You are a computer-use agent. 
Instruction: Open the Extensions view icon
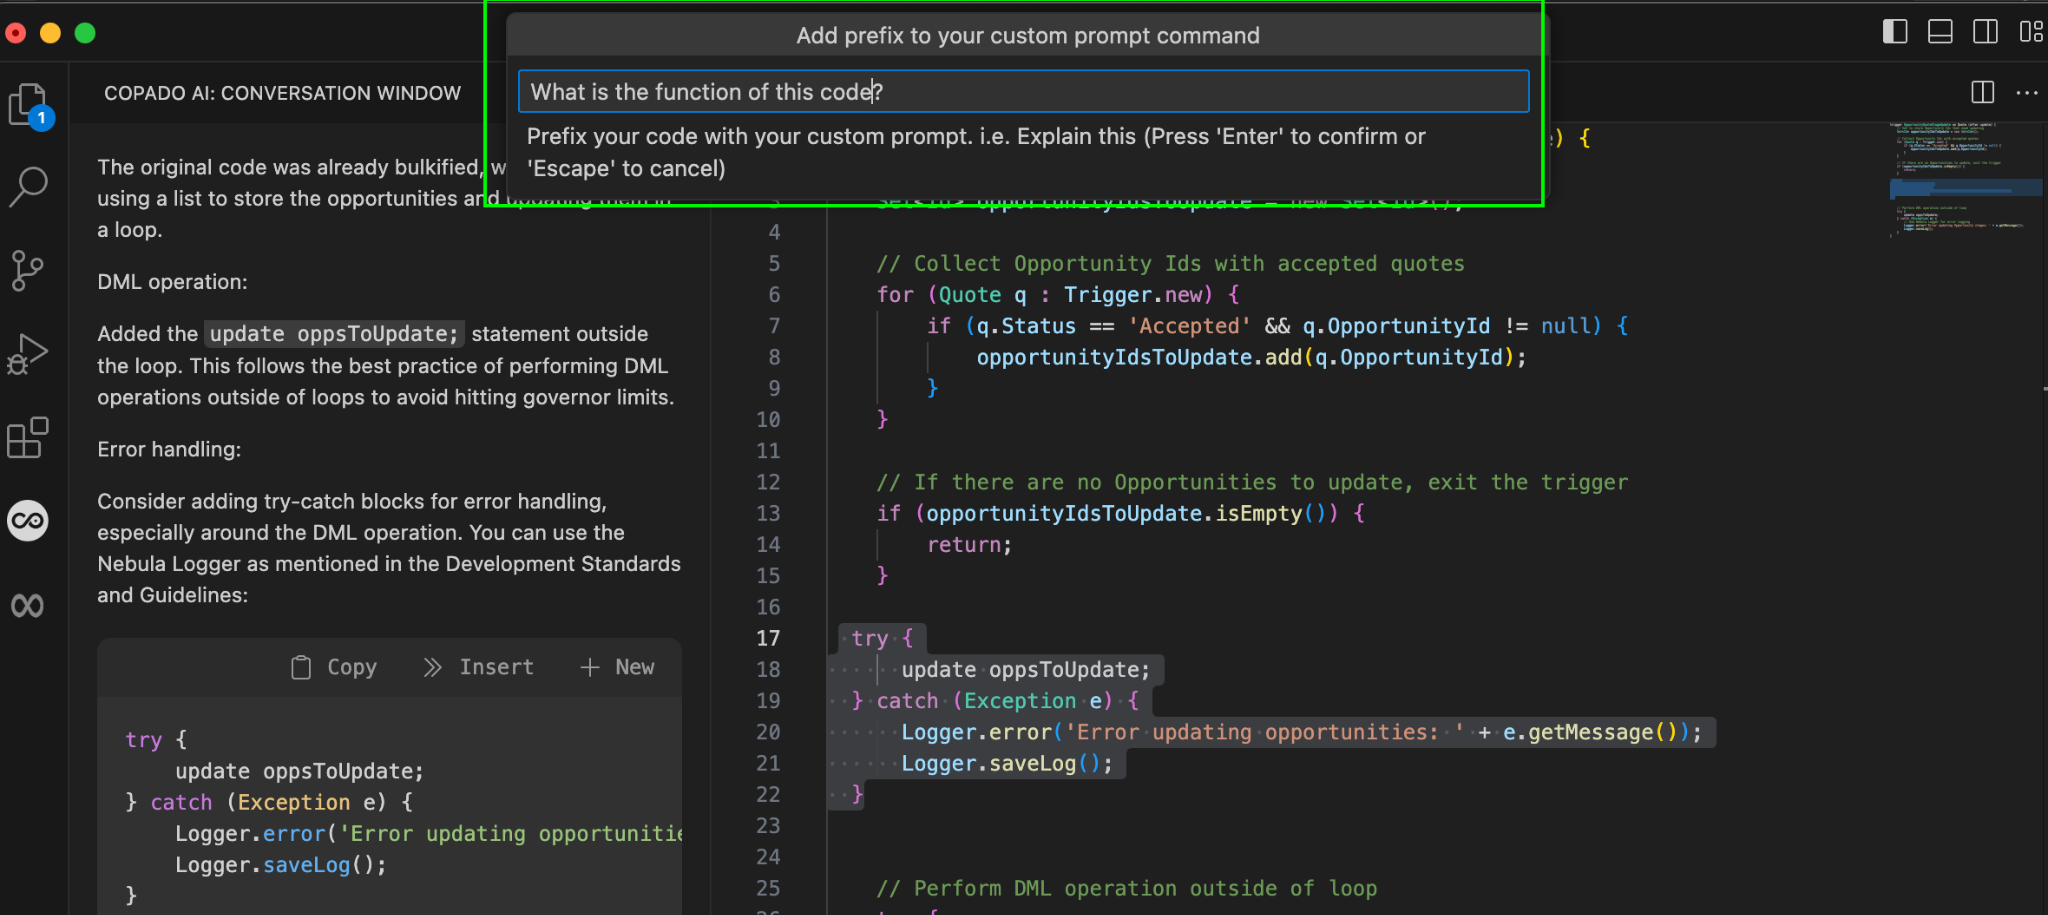tap(28, 437)
